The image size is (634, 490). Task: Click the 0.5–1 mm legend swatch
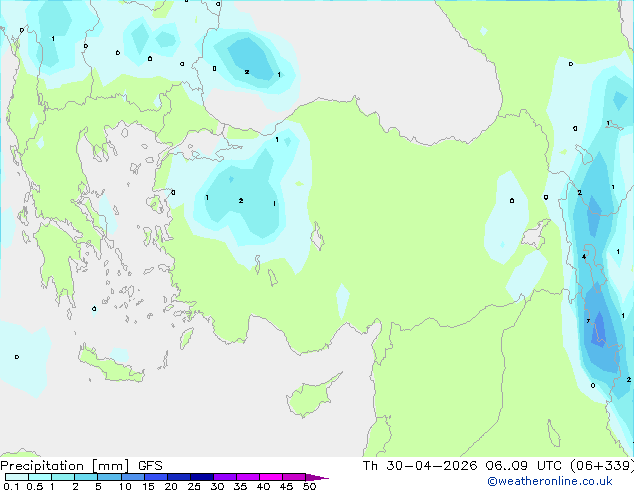(x=40, y=477)
